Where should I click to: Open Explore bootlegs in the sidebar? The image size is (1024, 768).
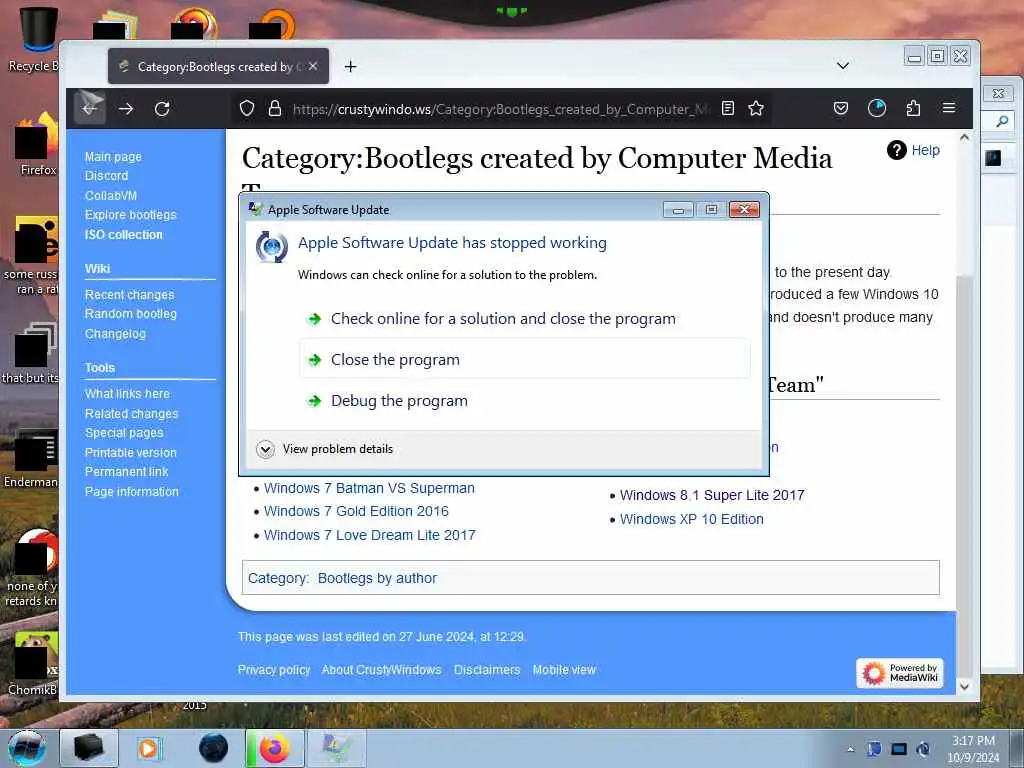click(x=131, y=215)
